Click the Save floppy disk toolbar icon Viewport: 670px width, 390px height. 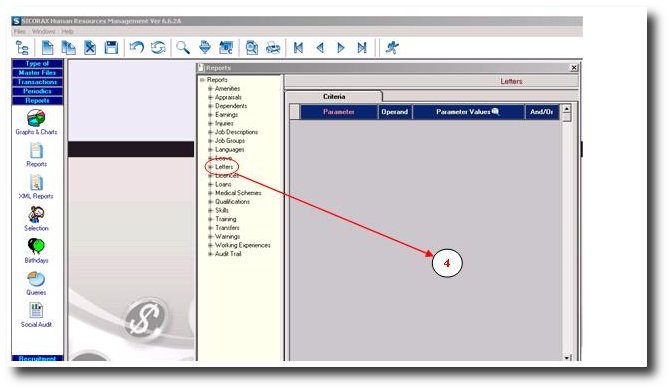(111, 47)
